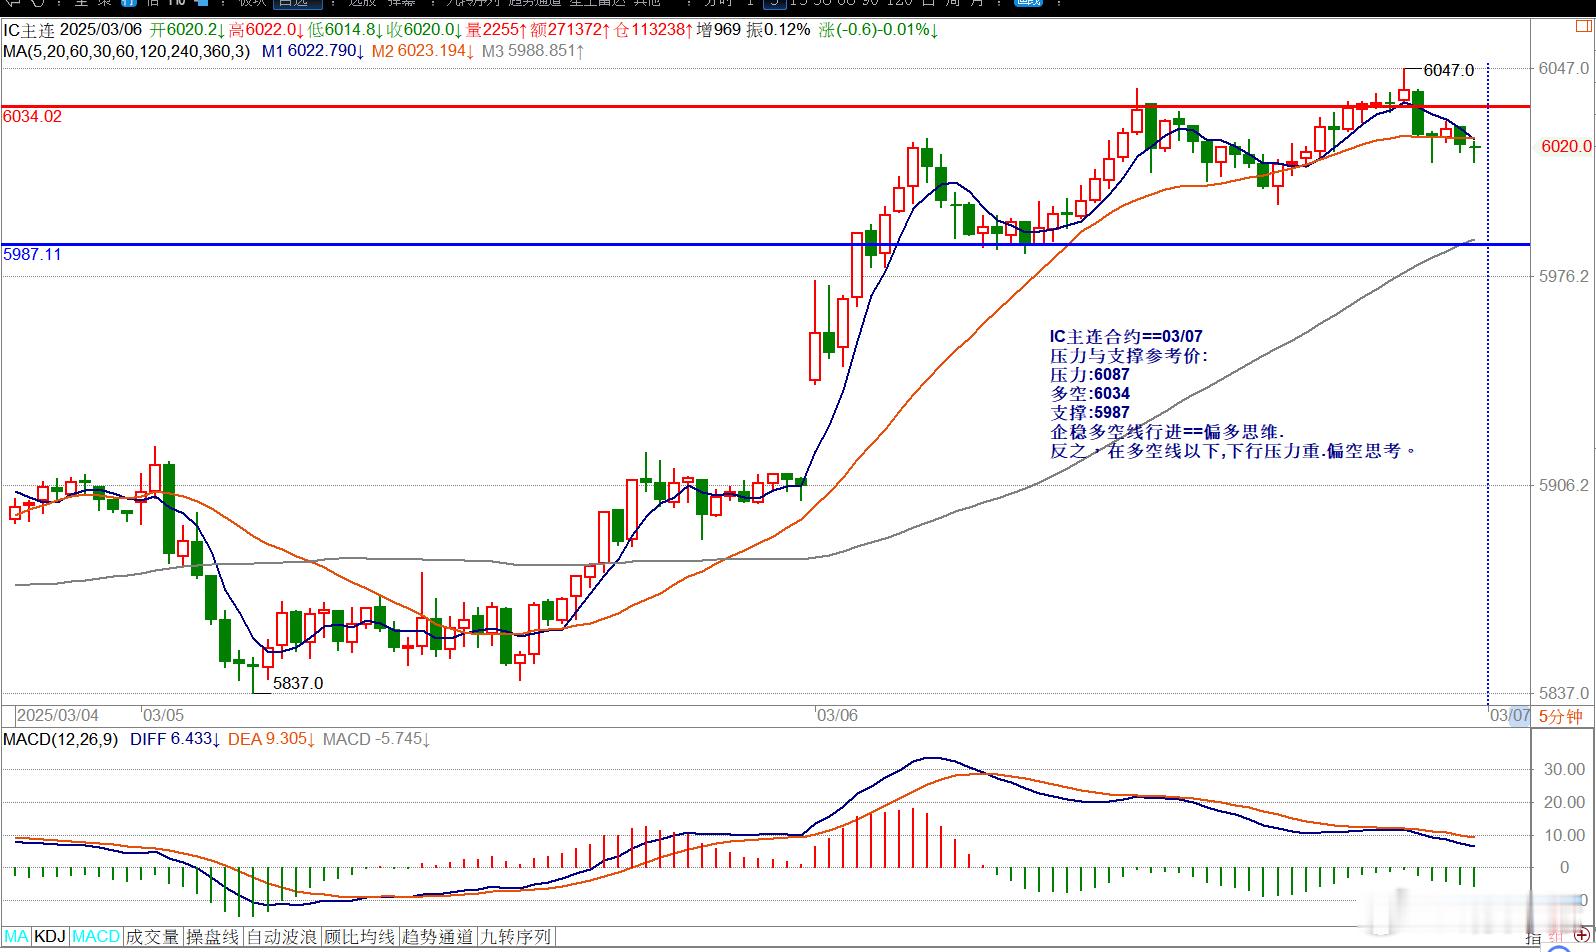The image size is (1596, 952).
Task: Select the blue 5987.11 horizontal line label
Action: tap(32, 254)
